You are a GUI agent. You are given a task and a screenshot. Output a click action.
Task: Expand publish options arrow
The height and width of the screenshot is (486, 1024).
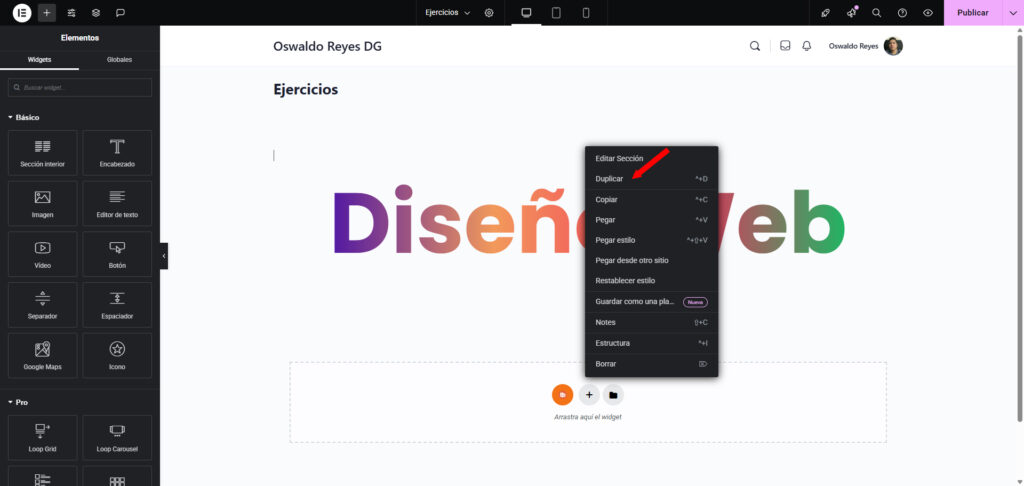(x=1011, y=13)
